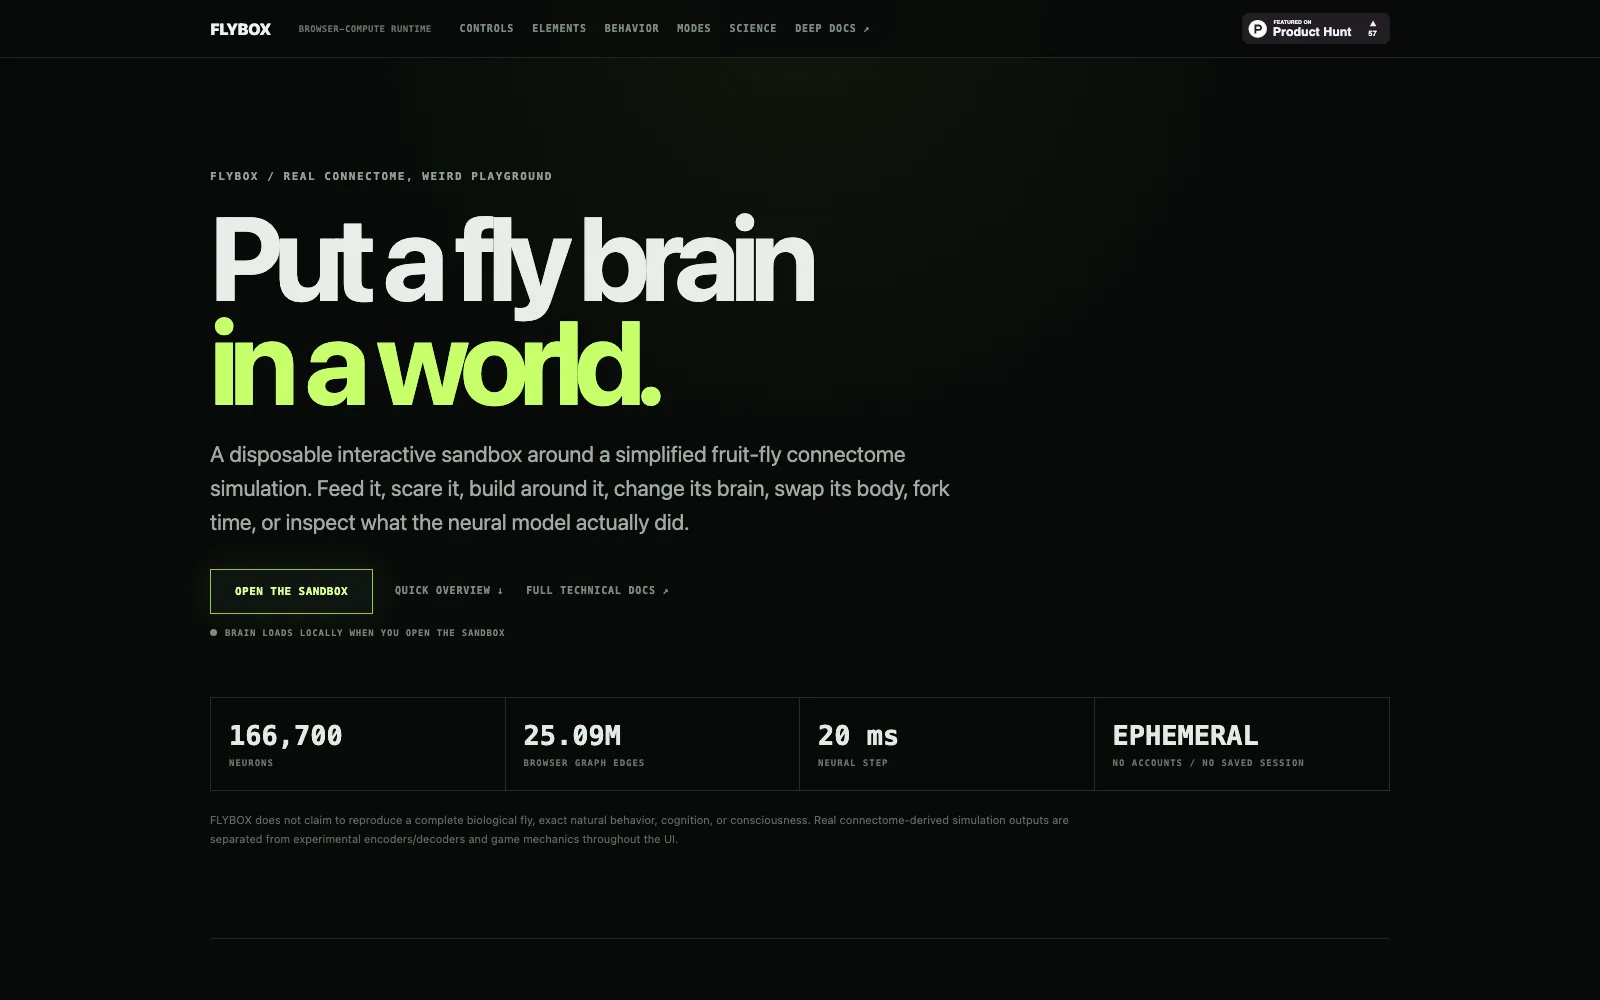Image resolution: width=1600 pixels, height=1000 pixels.
Task: Click the Product Hunt upvote arrow
Action: (x=1372, y=23)
